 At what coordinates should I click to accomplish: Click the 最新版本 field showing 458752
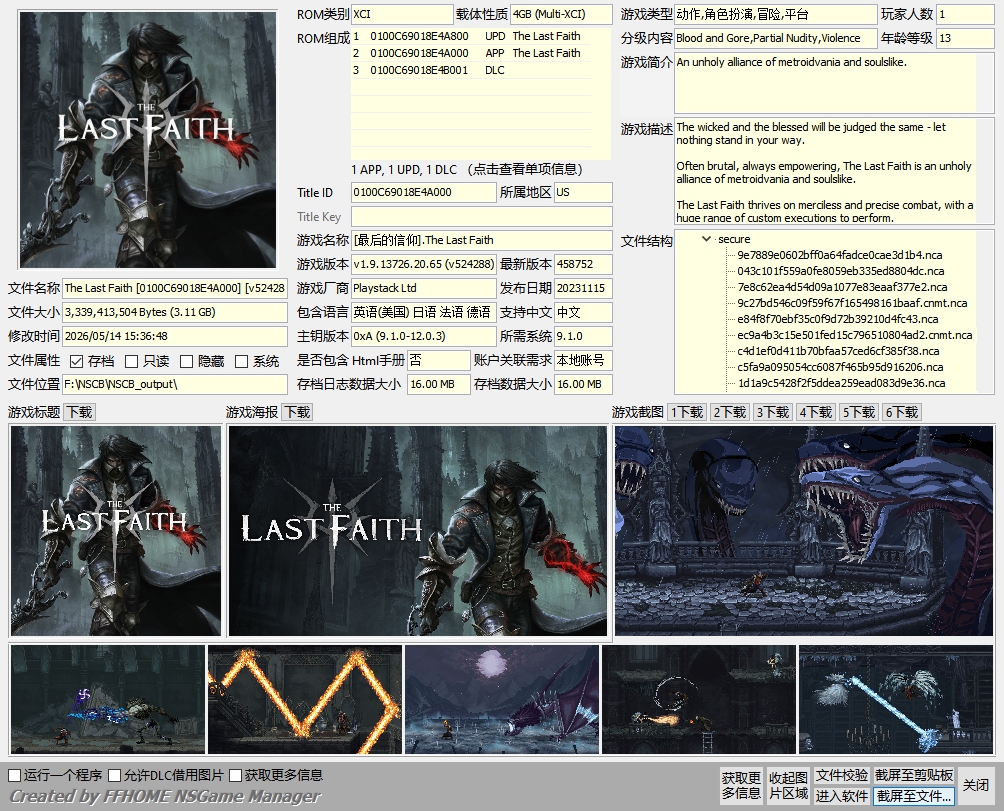click(x=583, y=264)
